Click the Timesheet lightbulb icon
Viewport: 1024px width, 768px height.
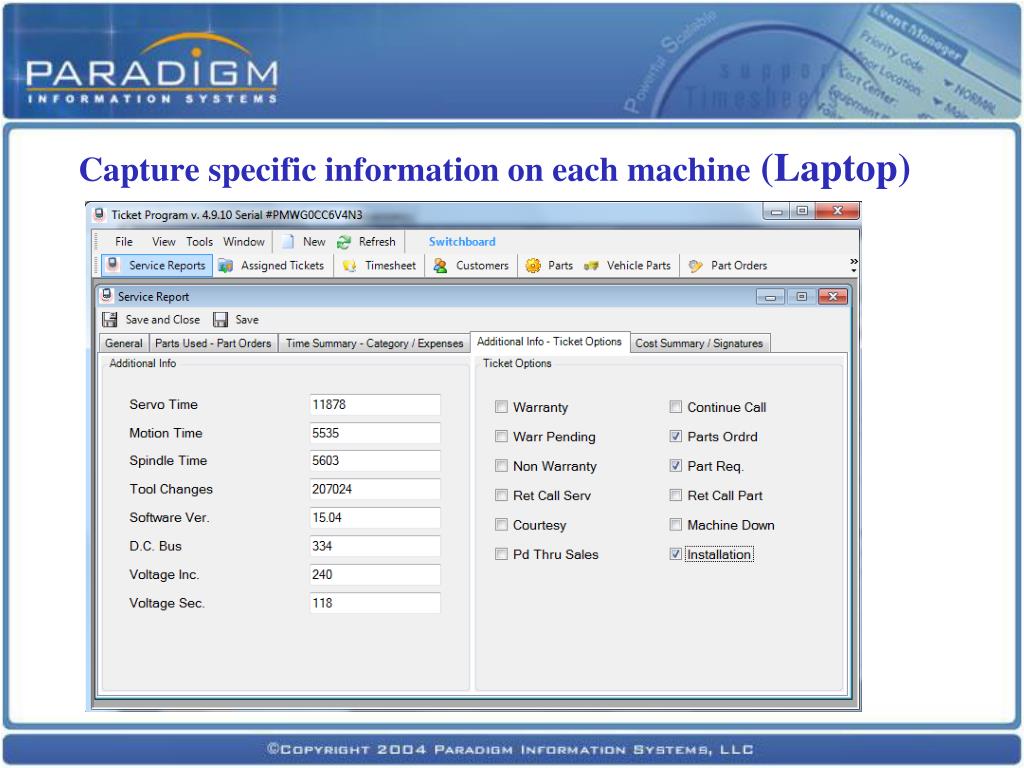[x=349, y=266]
